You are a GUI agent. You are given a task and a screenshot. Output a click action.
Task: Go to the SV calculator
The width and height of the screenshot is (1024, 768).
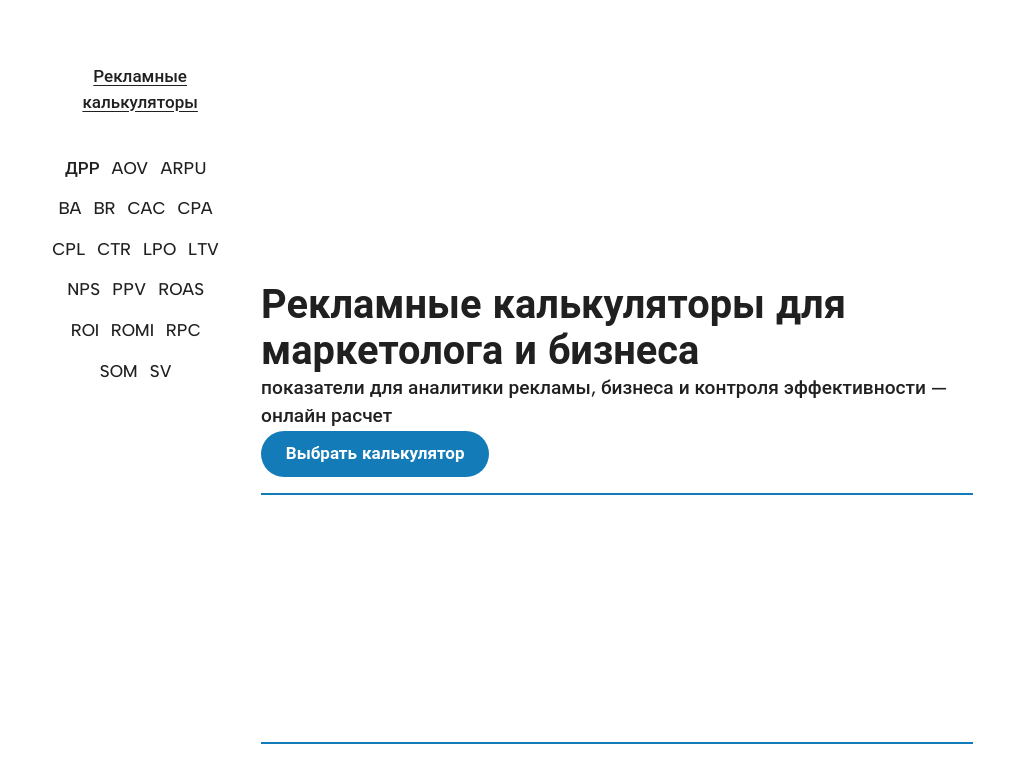(160, 372)
